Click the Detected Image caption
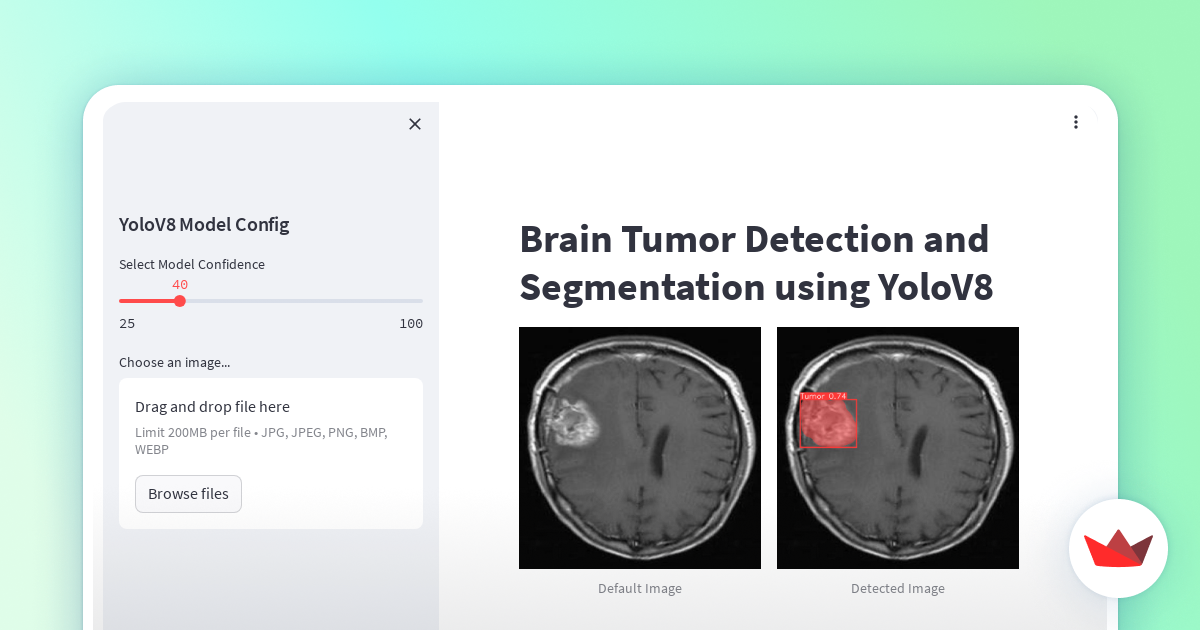The height and width of the screenshot is (630, 1200). coord(897,588)
